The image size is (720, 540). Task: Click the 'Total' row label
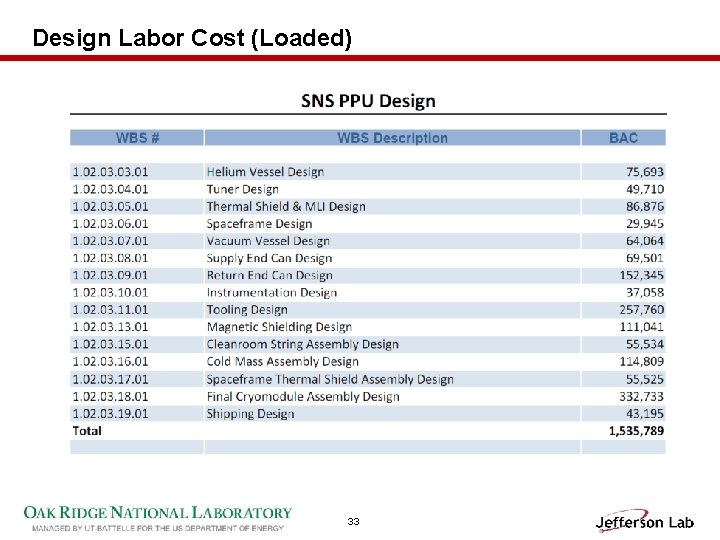(87, 431)
